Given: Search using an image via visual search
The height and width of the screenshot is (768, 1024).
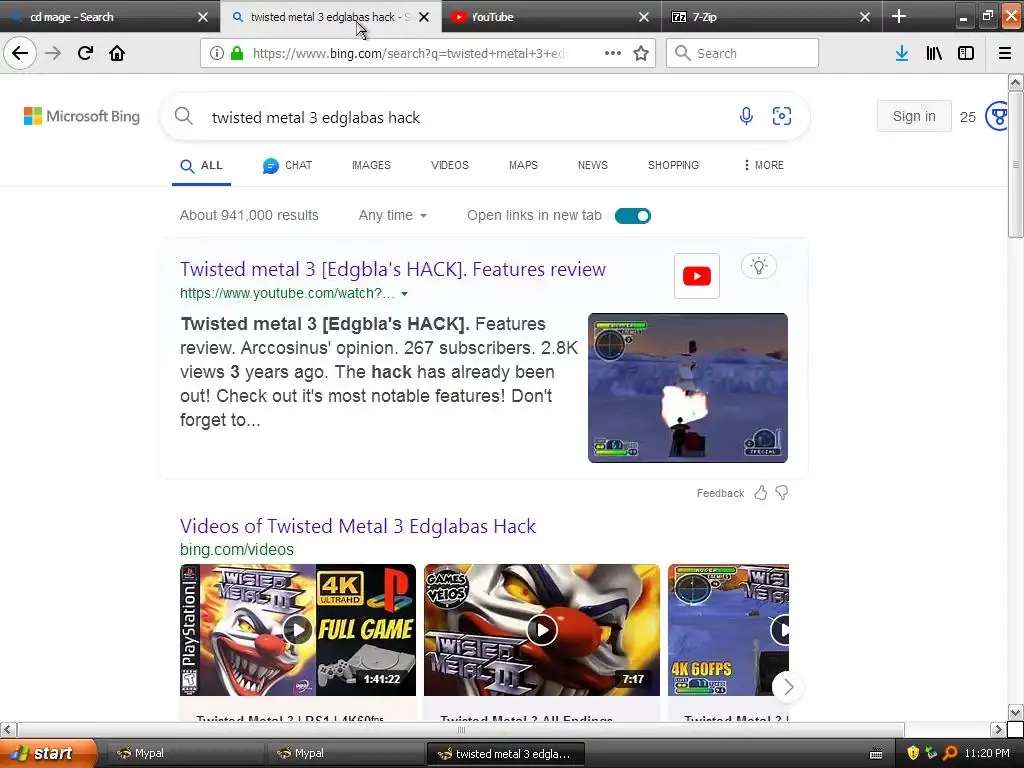Looking at the screenshot, I should click(782, 116).
